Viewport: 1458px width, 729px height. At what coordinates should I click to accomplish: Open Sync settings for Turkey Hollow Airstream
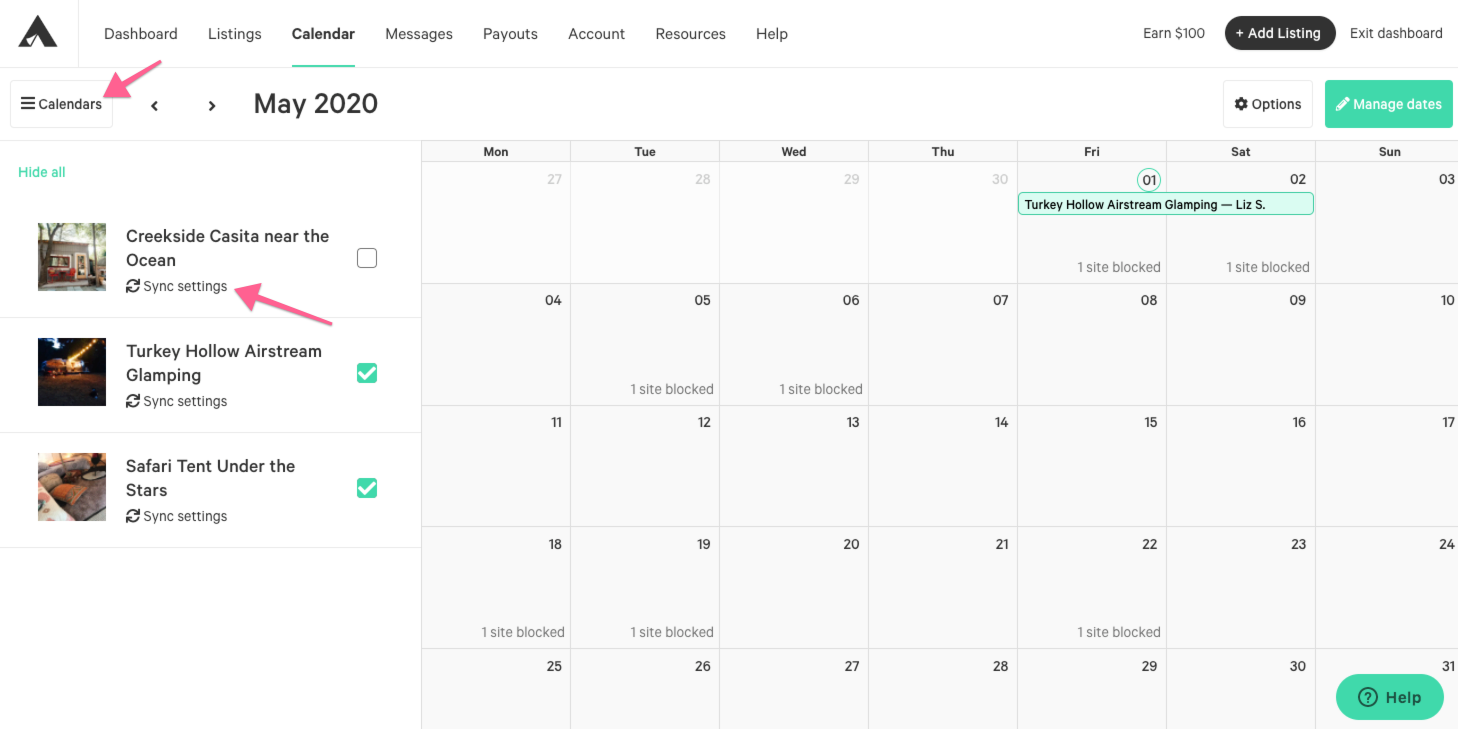pos(177,401)
